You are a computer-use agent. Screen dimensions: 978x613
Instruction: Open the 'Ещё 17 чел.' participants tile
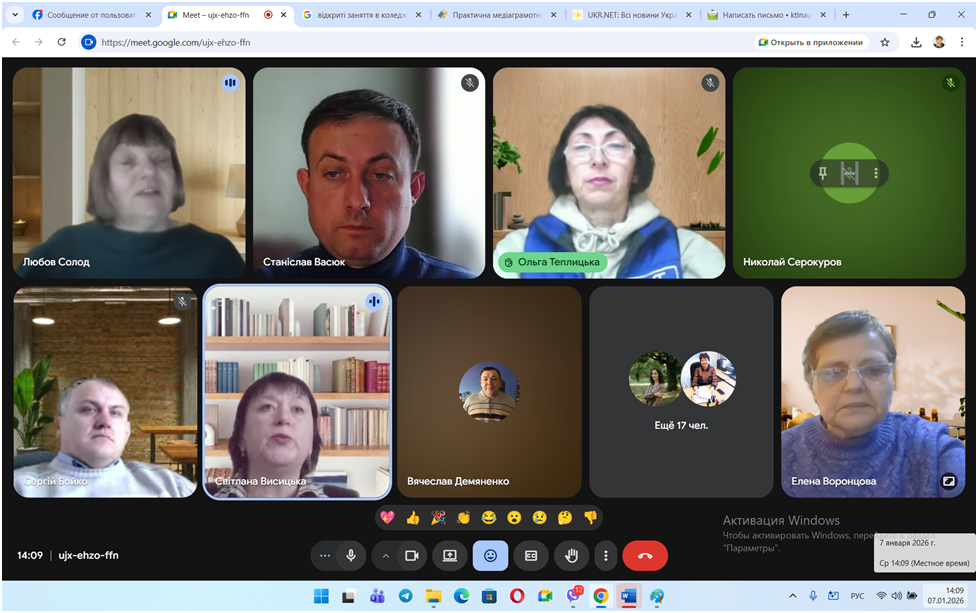(x=681, y=391)
